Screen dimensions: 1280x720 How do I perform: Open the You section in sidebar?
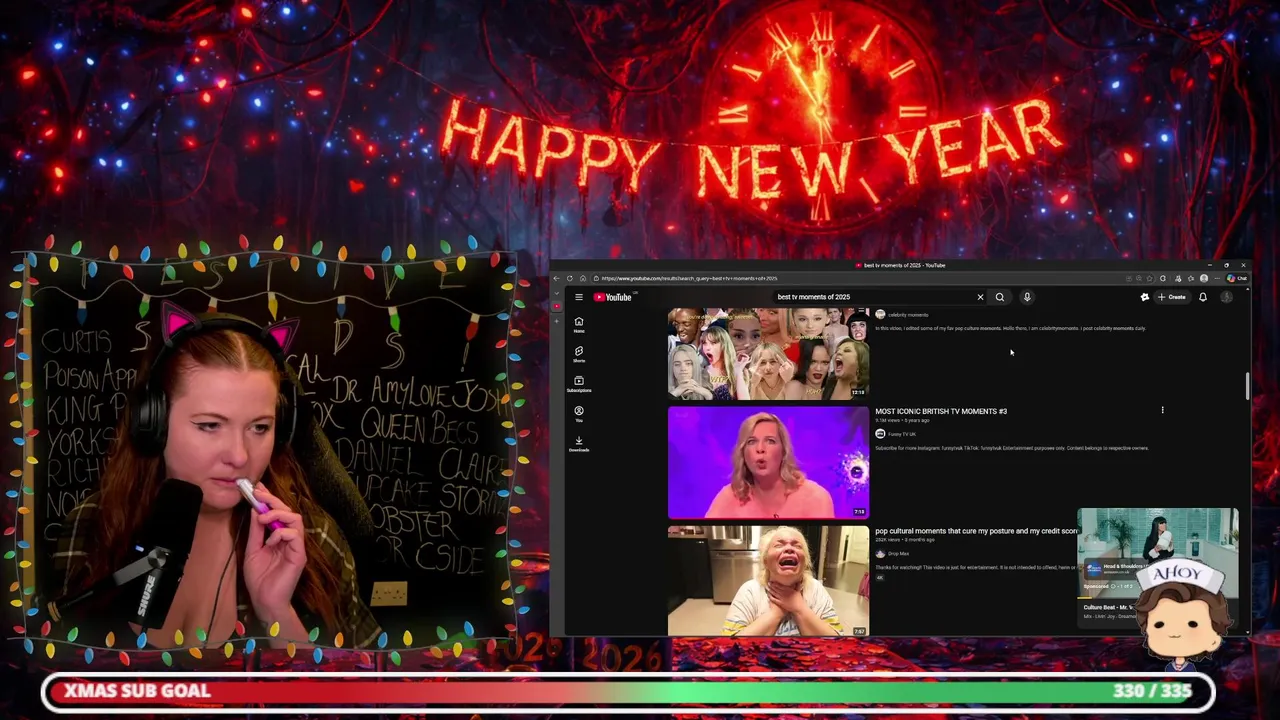[579, 414]
